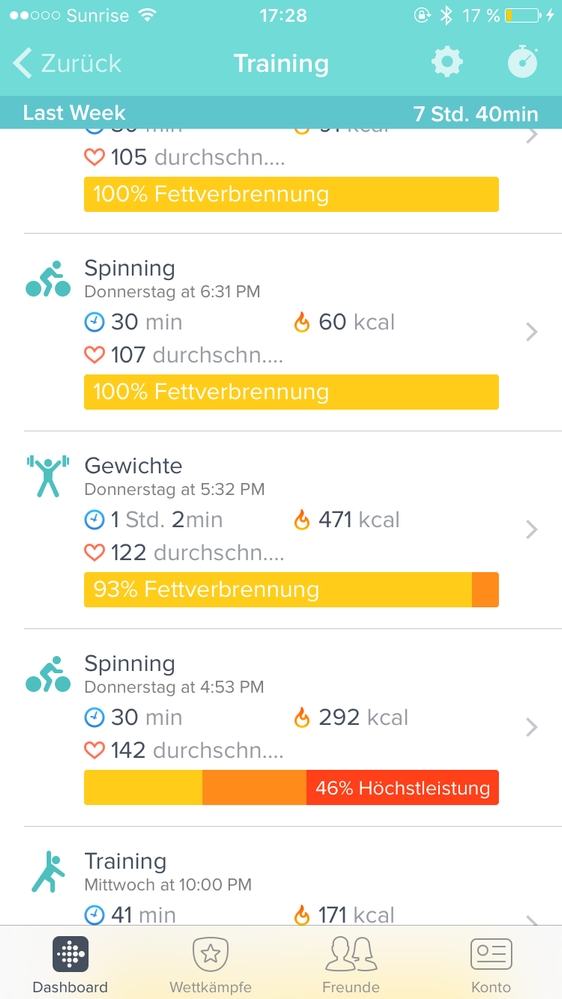This screenshot has height=999, width=562.
Task: Tap the Zurück back button
Action: pos(67,63)
